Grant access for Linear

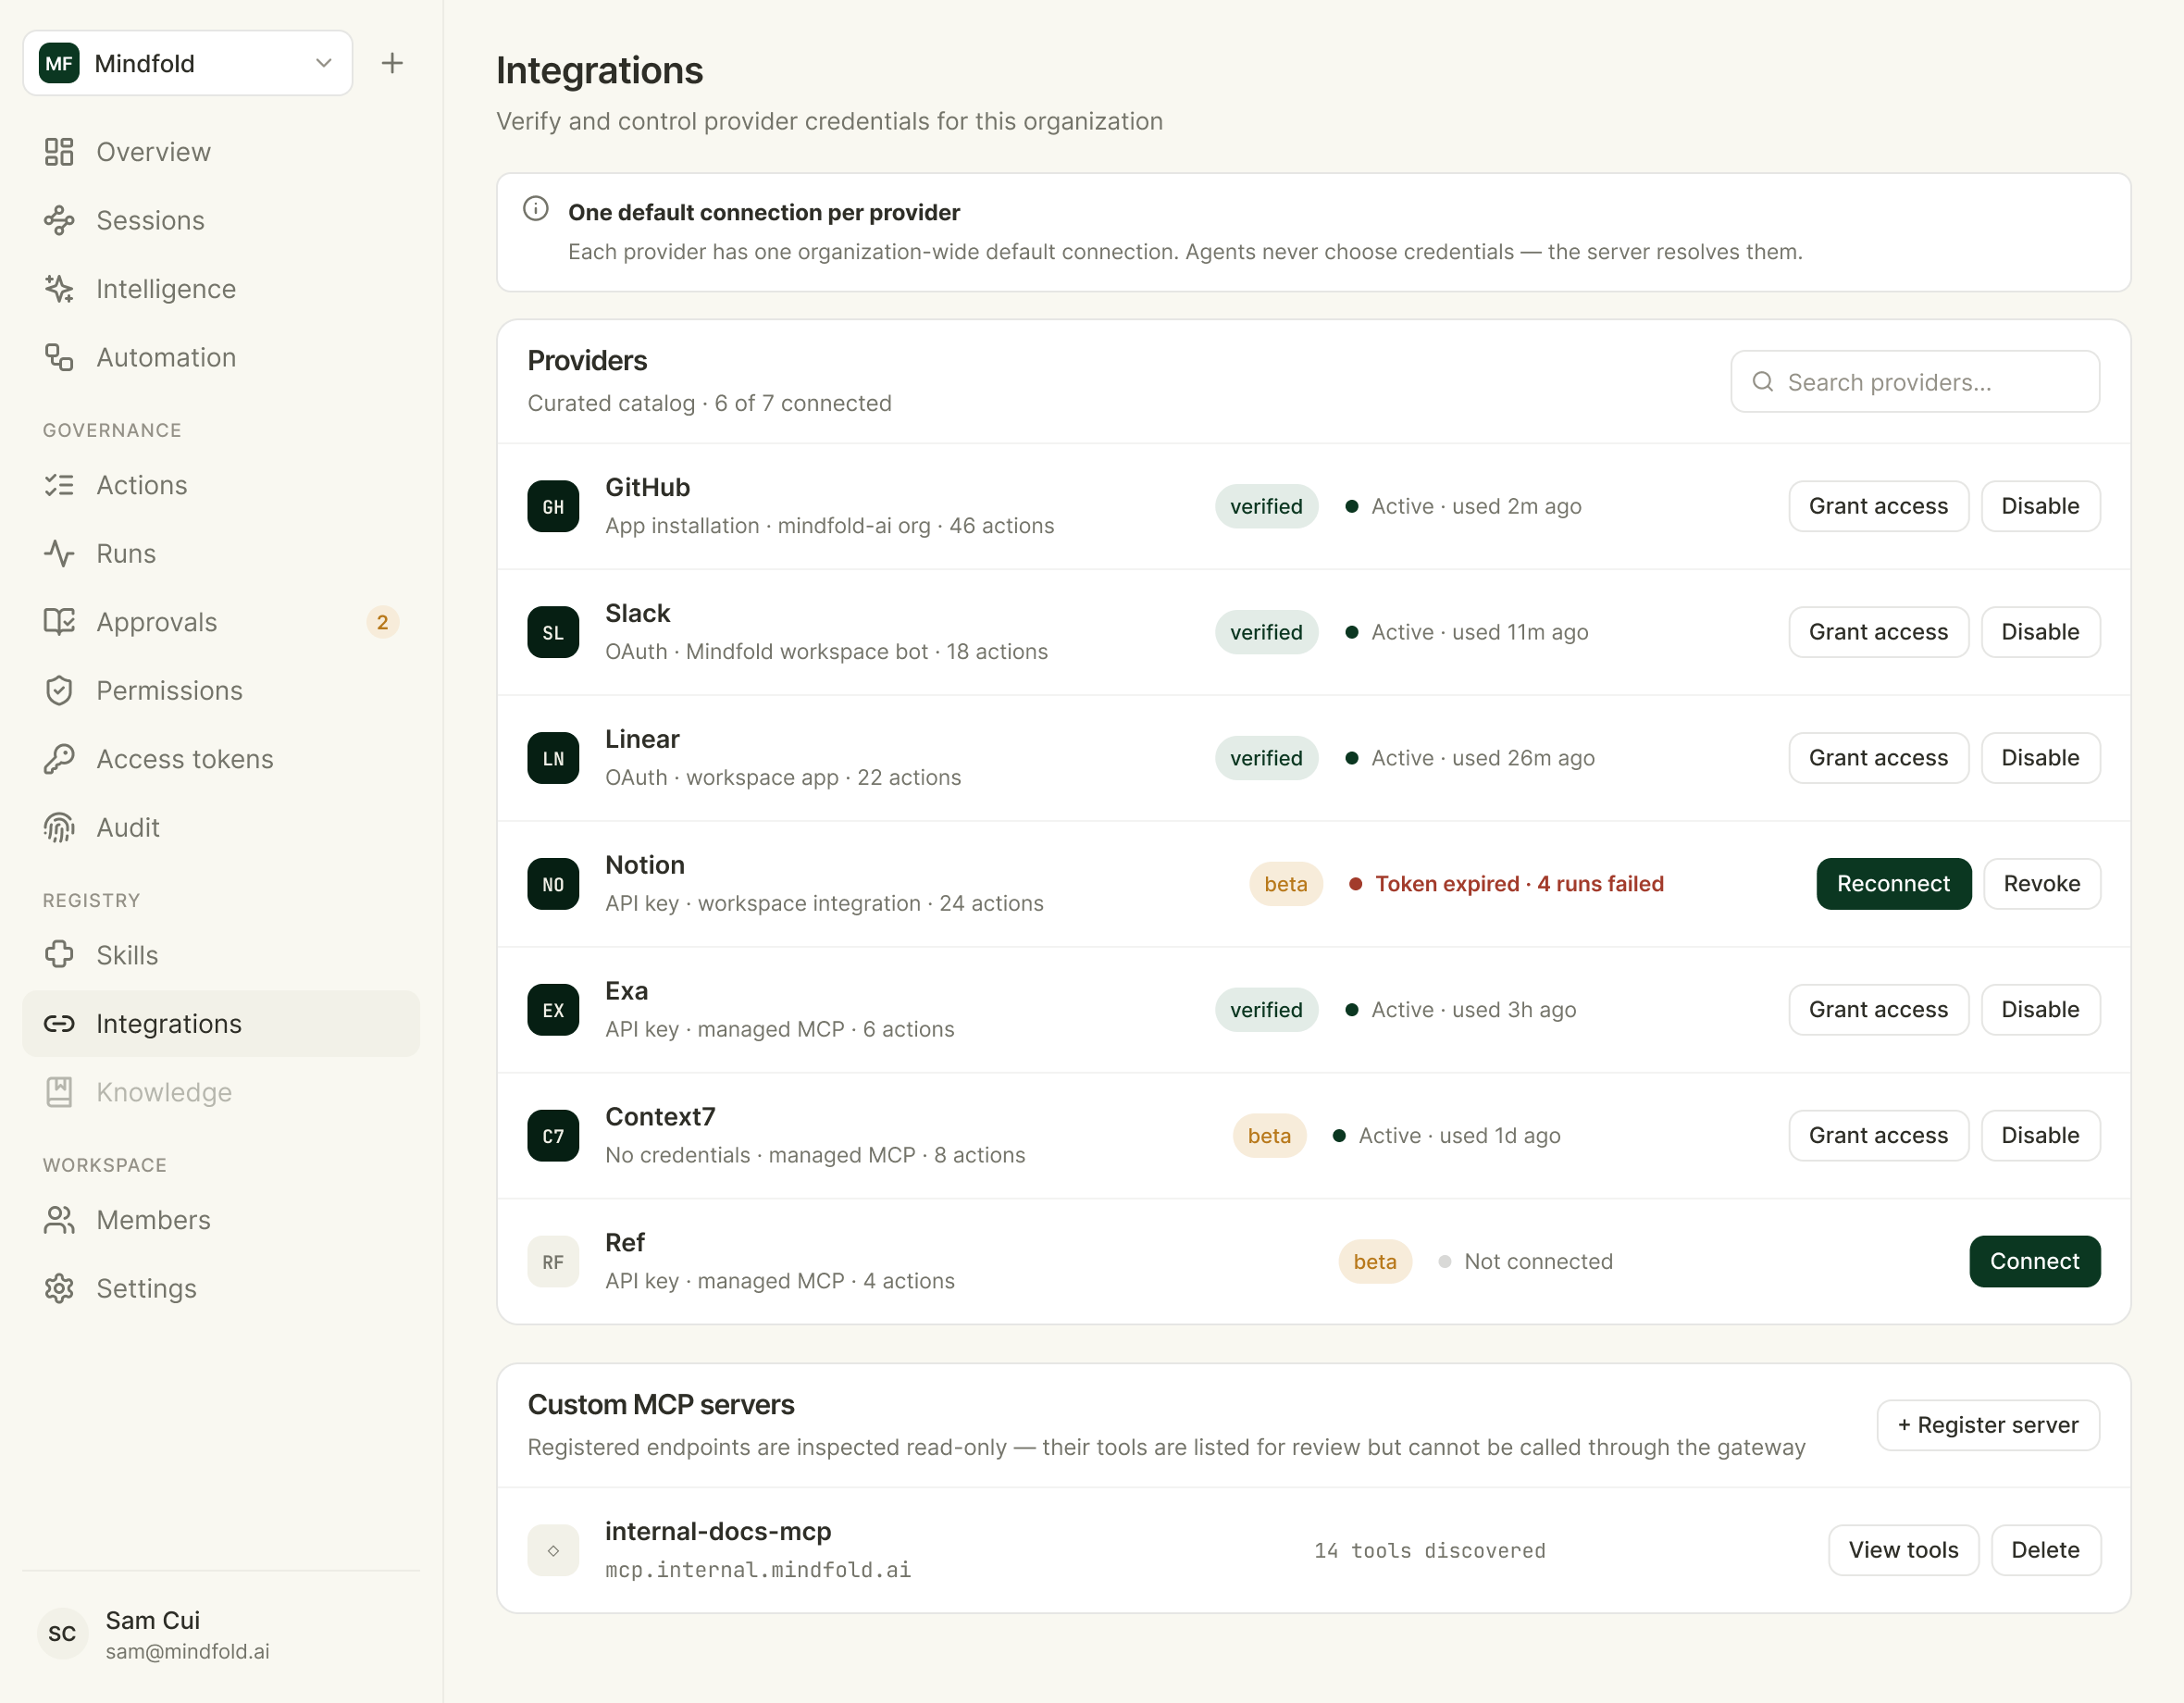1878,758
